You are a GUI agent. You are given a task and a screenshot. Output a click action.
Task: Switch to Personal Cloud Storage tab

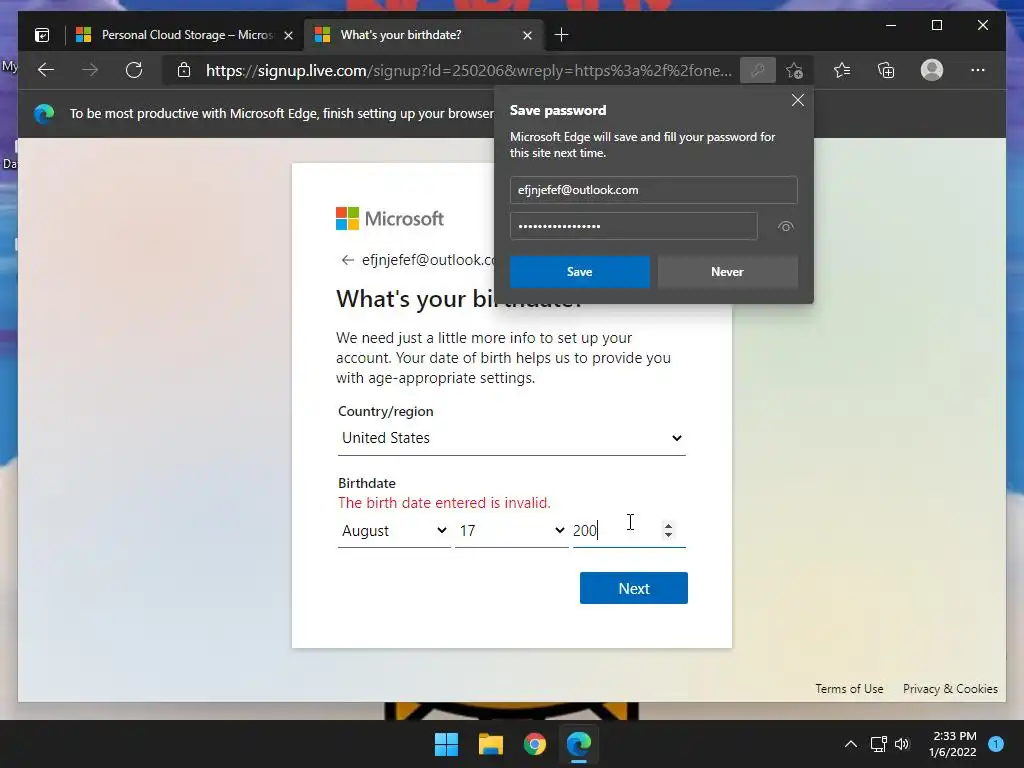tap(185, 35)
